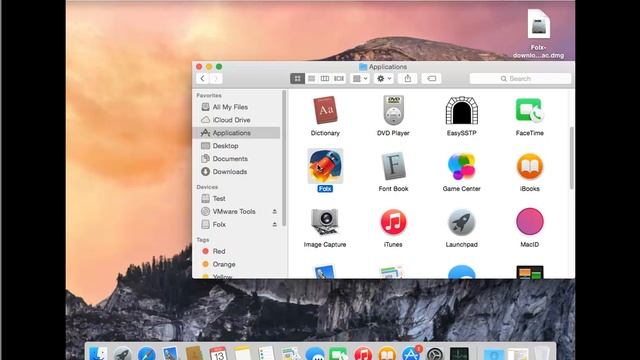Select the EasySSTP tunnel icon

tap(461, 110)
